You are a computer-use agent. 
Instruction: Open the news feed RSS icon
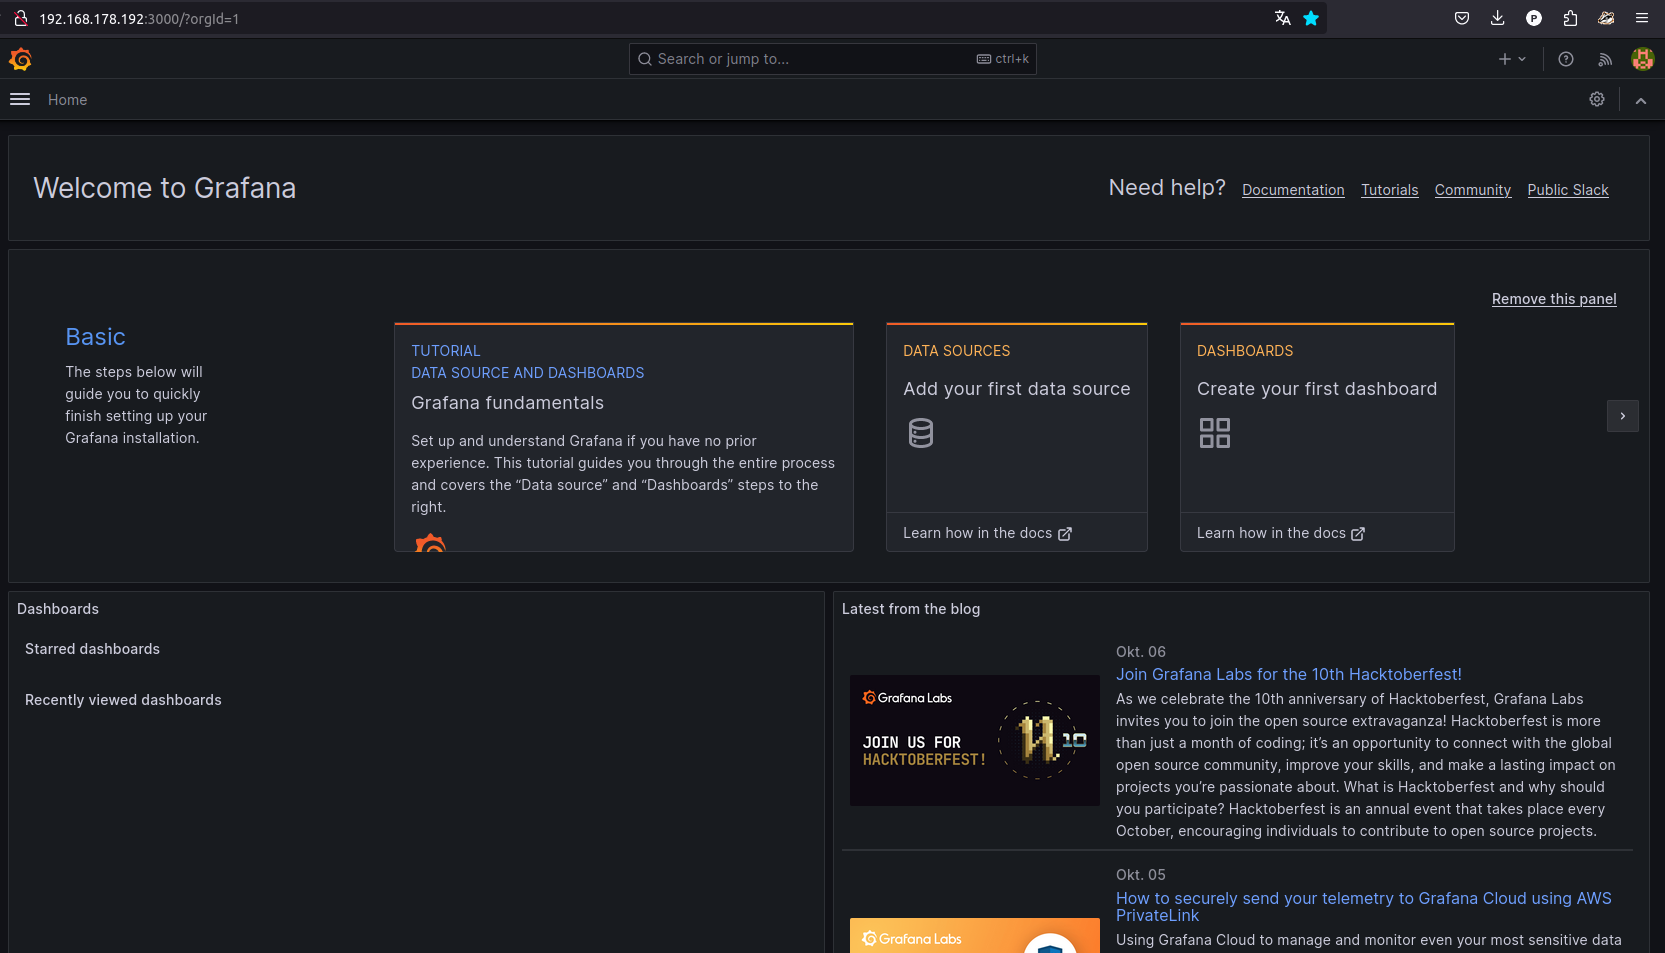pyautogui.click(x=1605, y=59)
